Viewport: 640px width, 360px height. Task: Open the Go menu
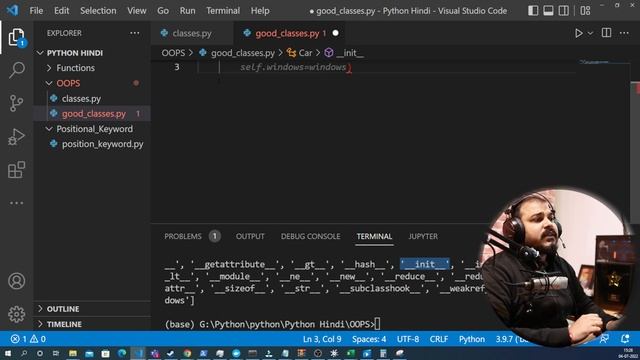pyautogui.click(x=163, y=11)
